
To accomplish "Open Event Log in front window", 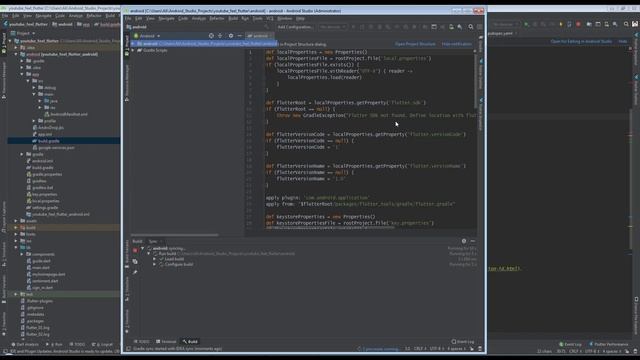I will tap(463, 342).
